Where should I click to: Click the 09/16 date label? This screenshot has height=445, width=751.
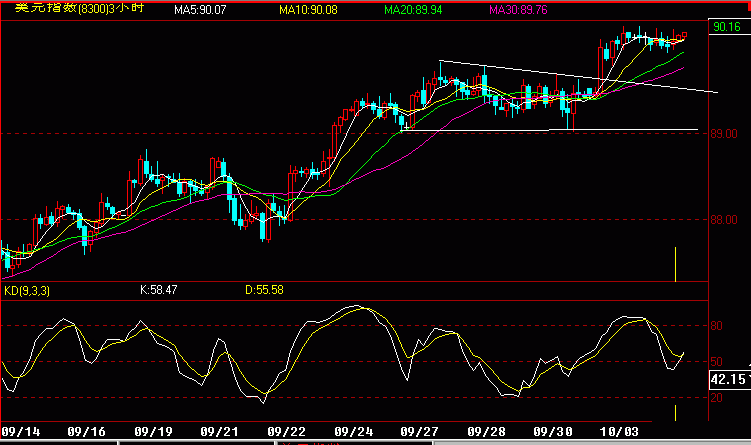coord(87,432)
